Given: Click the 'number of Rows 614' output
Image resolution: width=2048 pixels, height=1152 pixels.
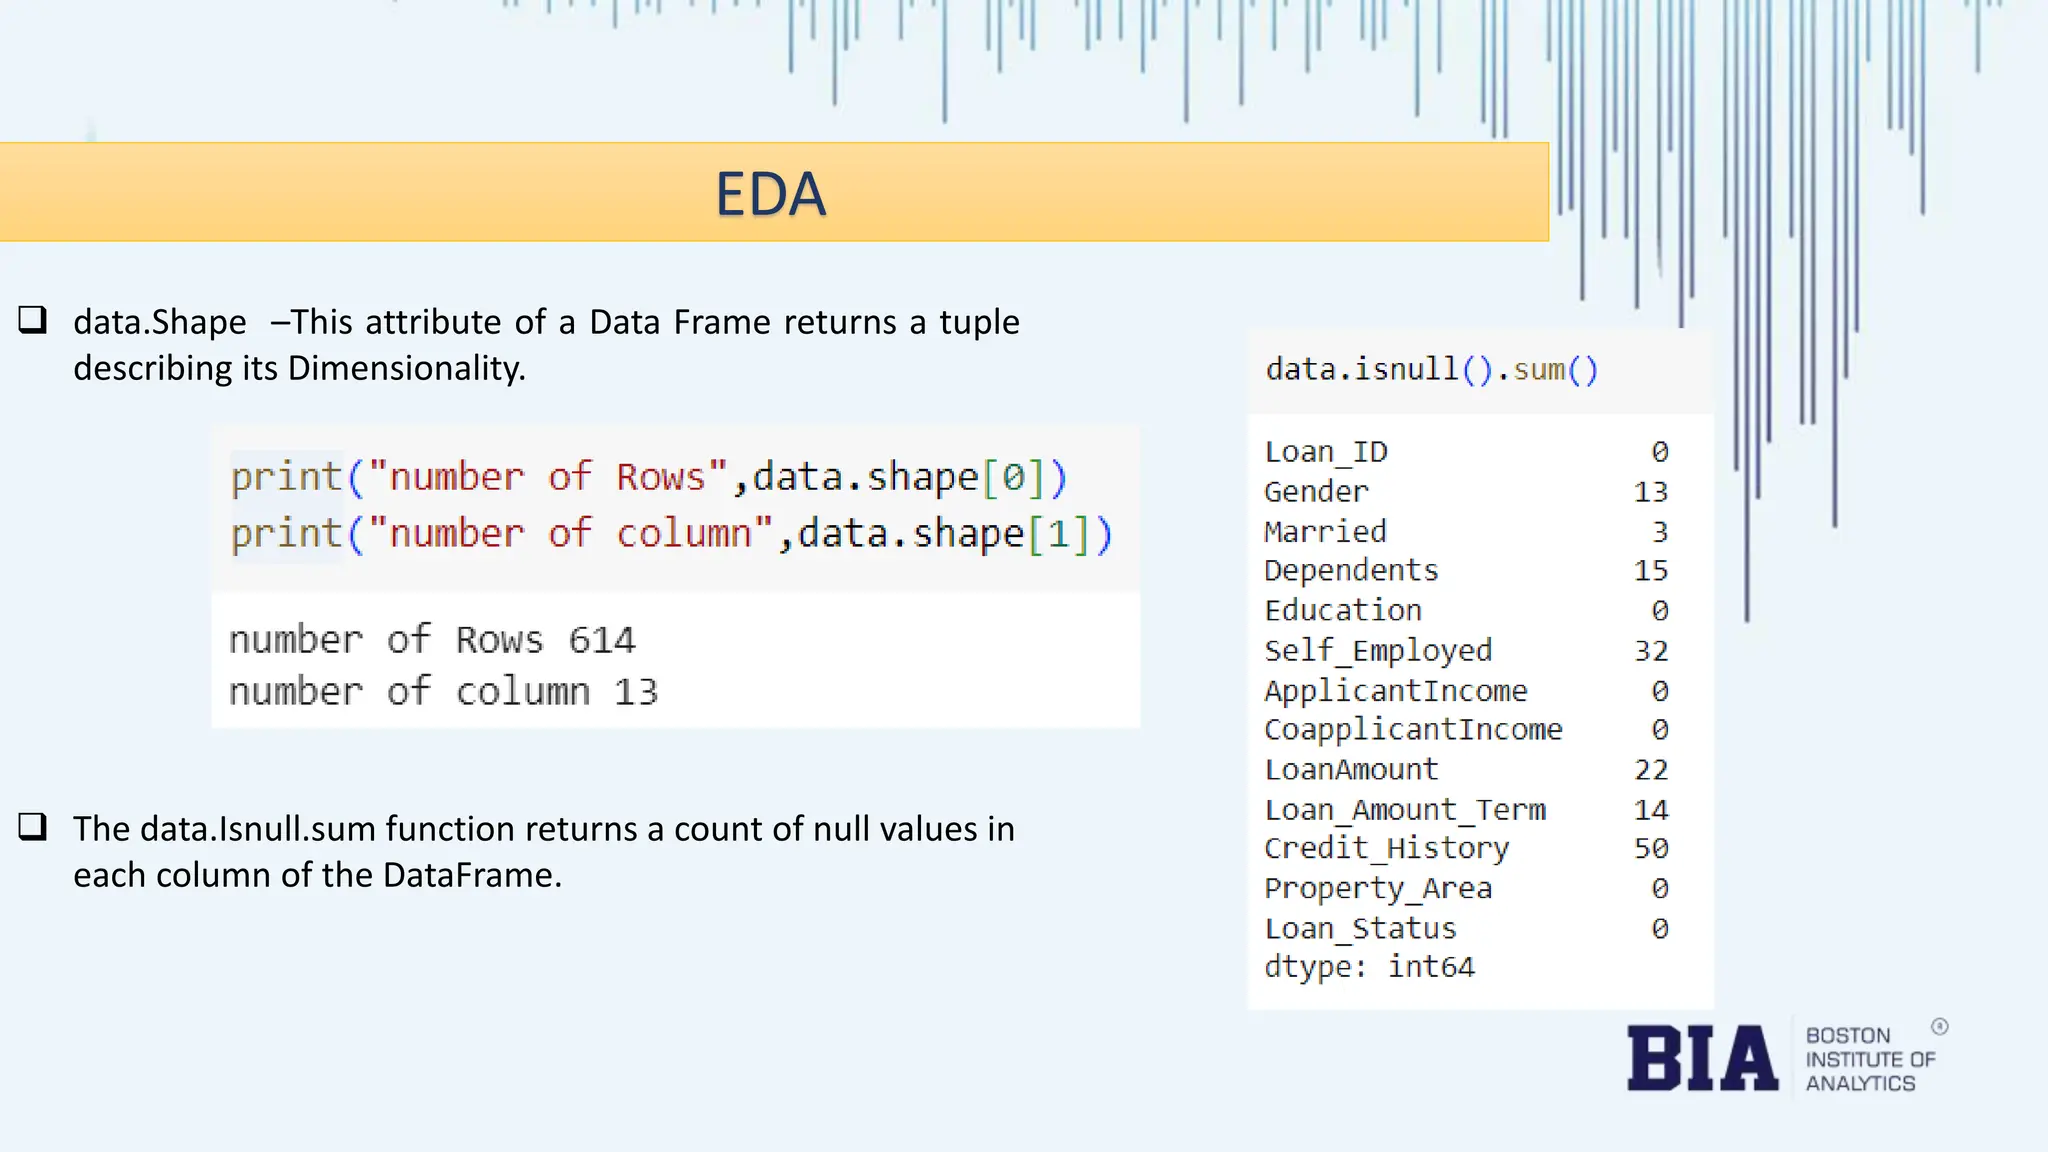Looking at the screenshot, I should (432, 640).
